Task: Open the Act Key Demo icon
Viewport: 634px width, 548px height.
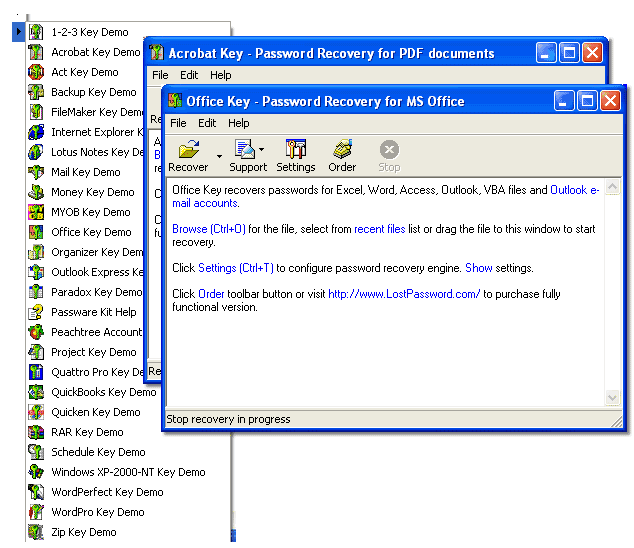Action: [x=36, y=72]
